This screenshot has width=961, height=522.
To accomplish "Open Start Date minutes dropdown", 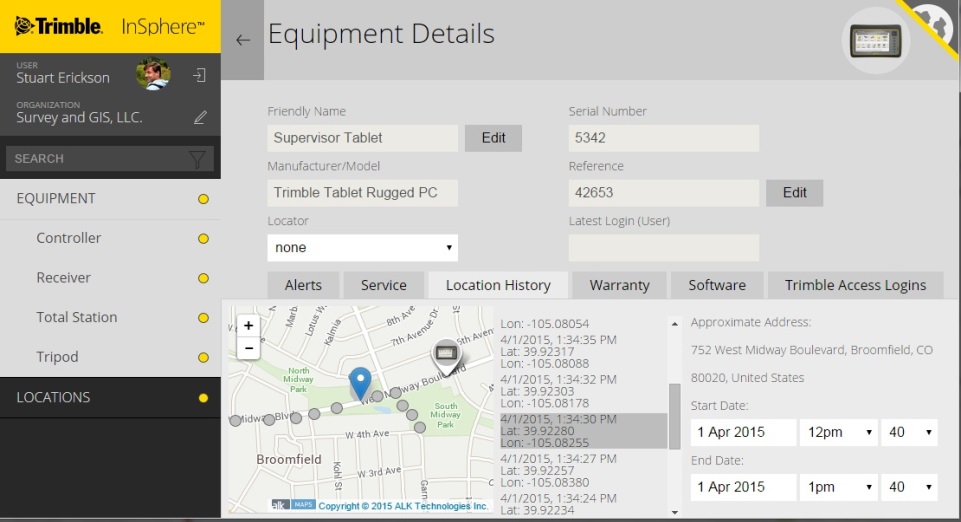I will pos(910,433).
